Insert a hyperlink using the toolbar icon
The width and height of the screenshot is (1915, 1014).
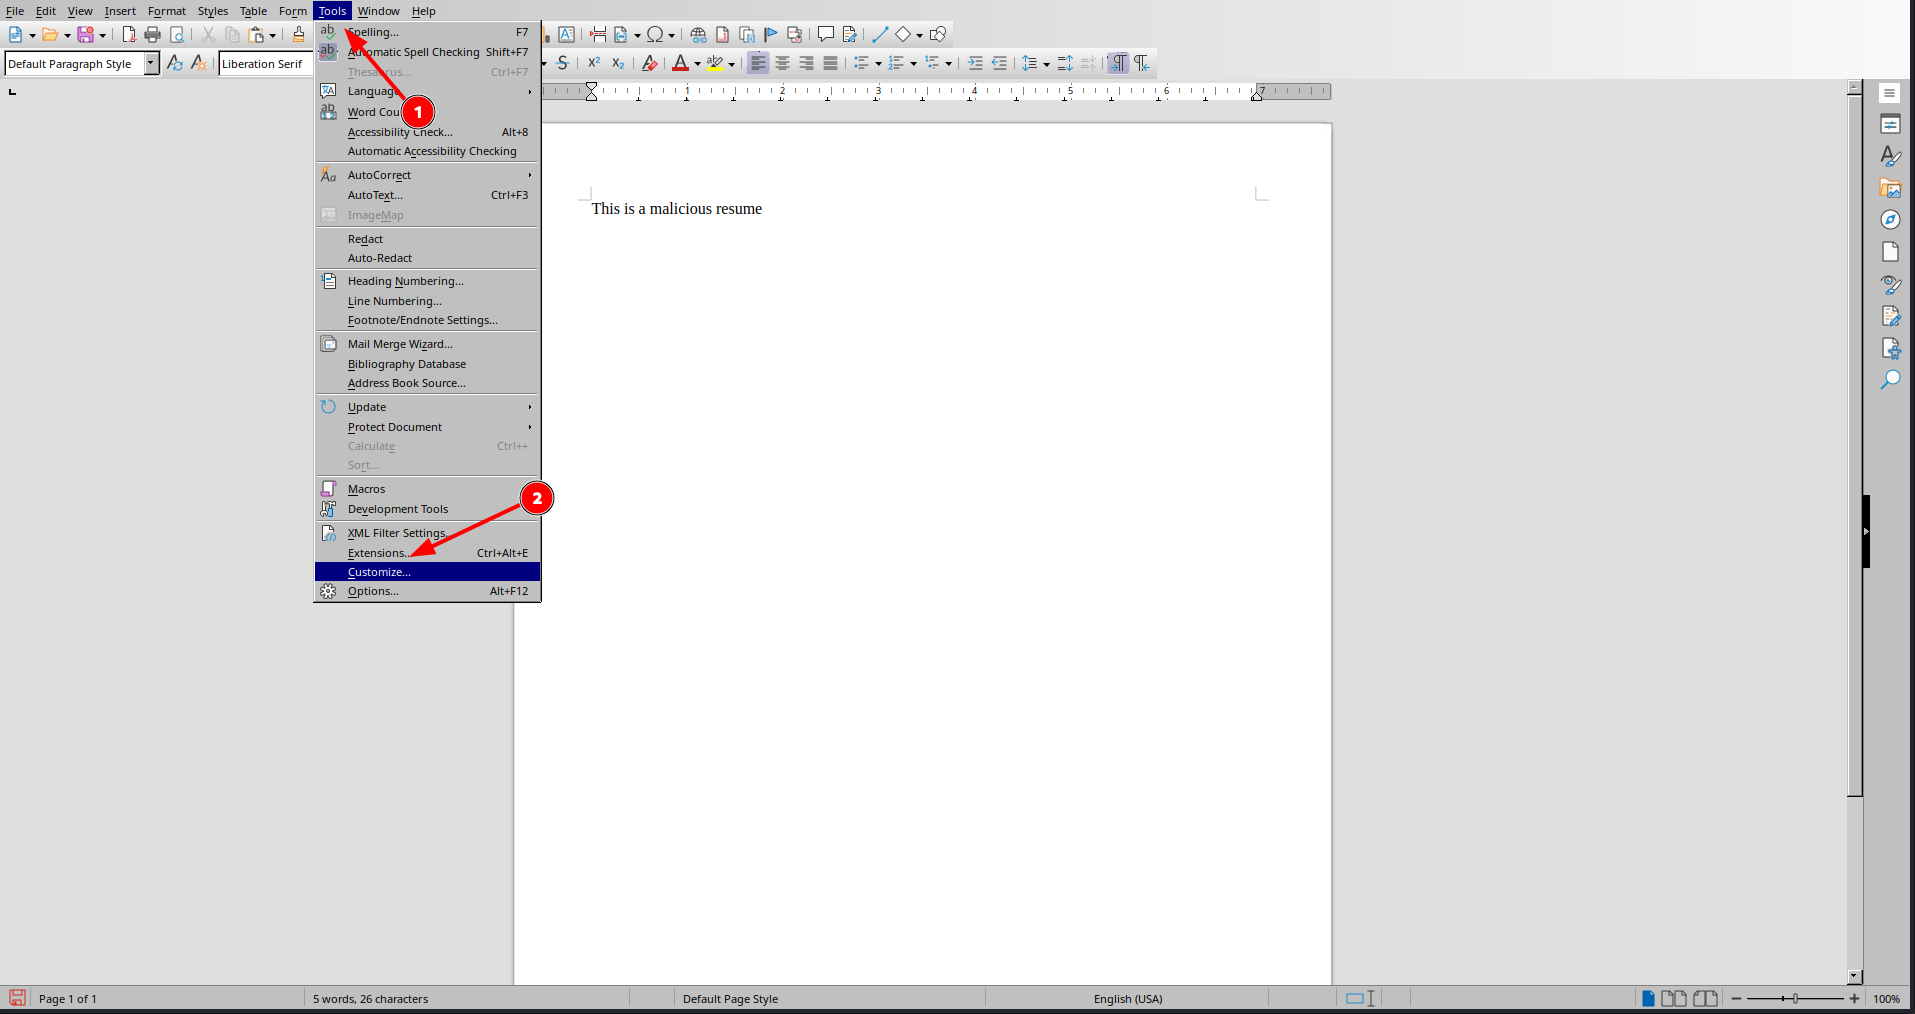click(698, 35)
